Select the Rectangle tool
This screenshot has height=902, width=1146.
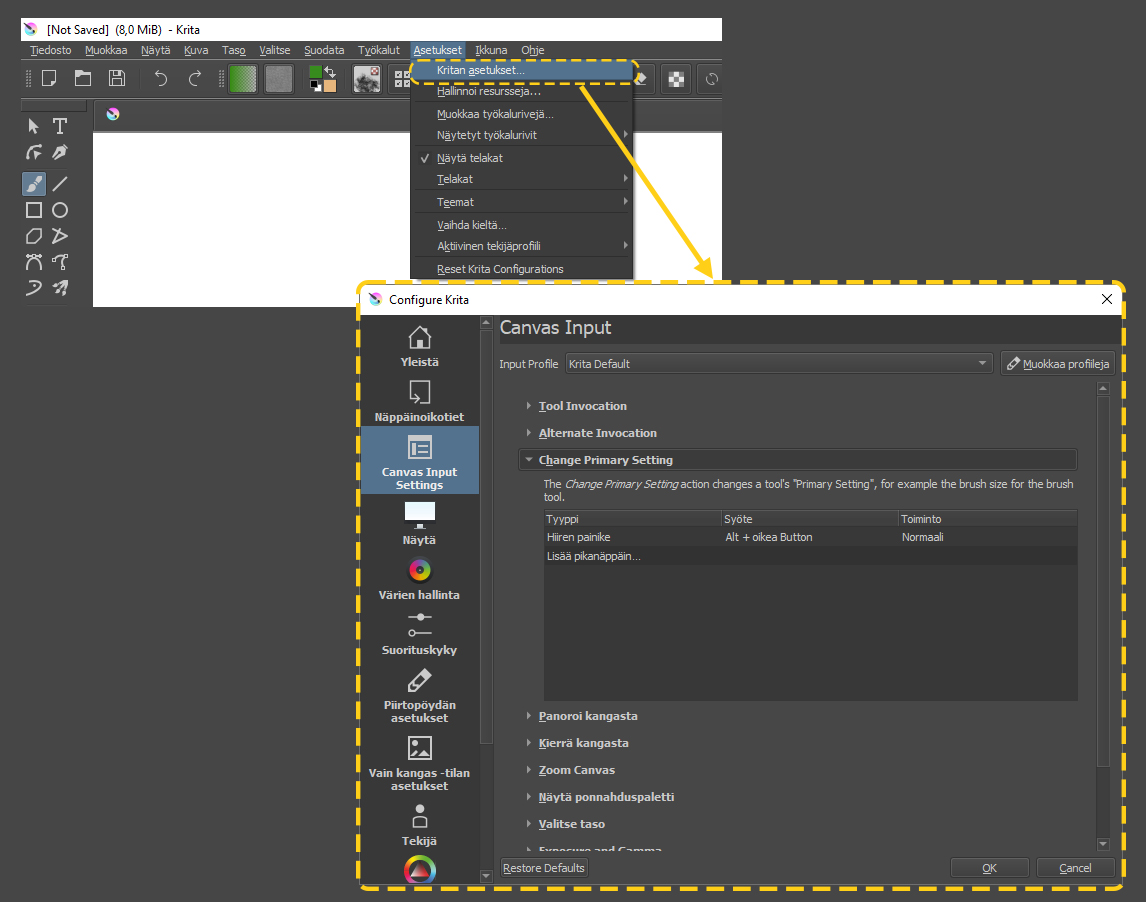coord(34,211)
